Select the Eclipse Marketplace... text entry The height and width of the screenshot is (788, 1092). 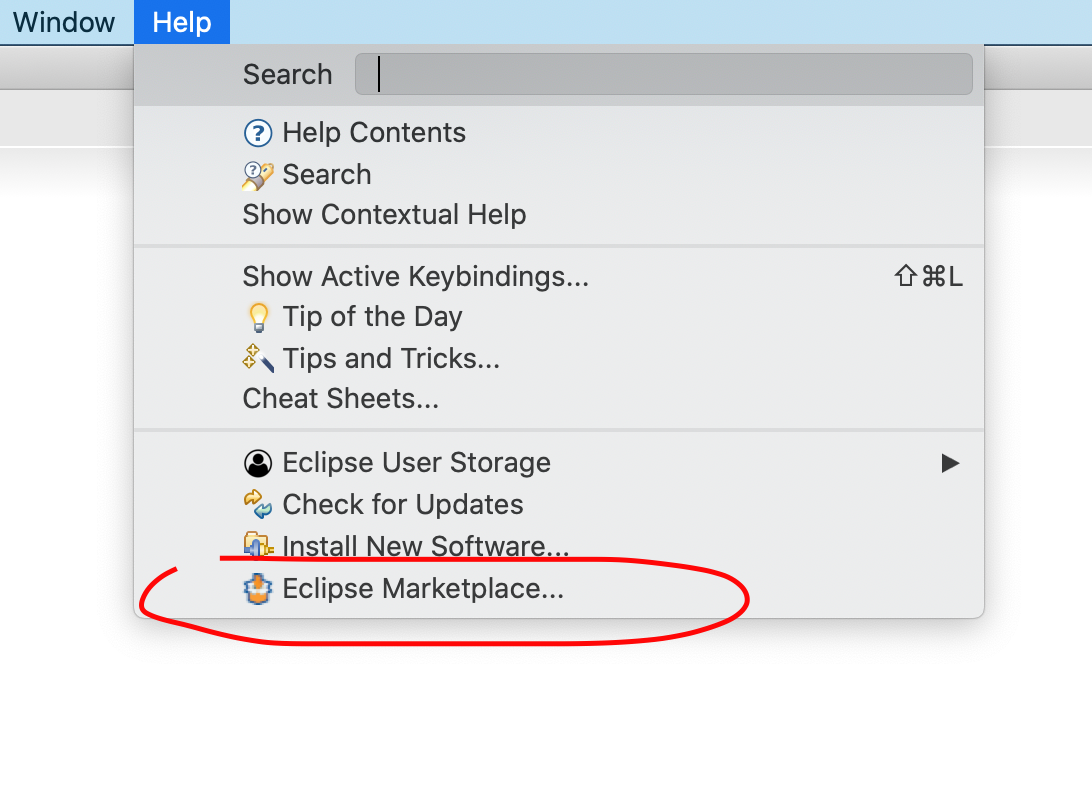pos(423,589)
